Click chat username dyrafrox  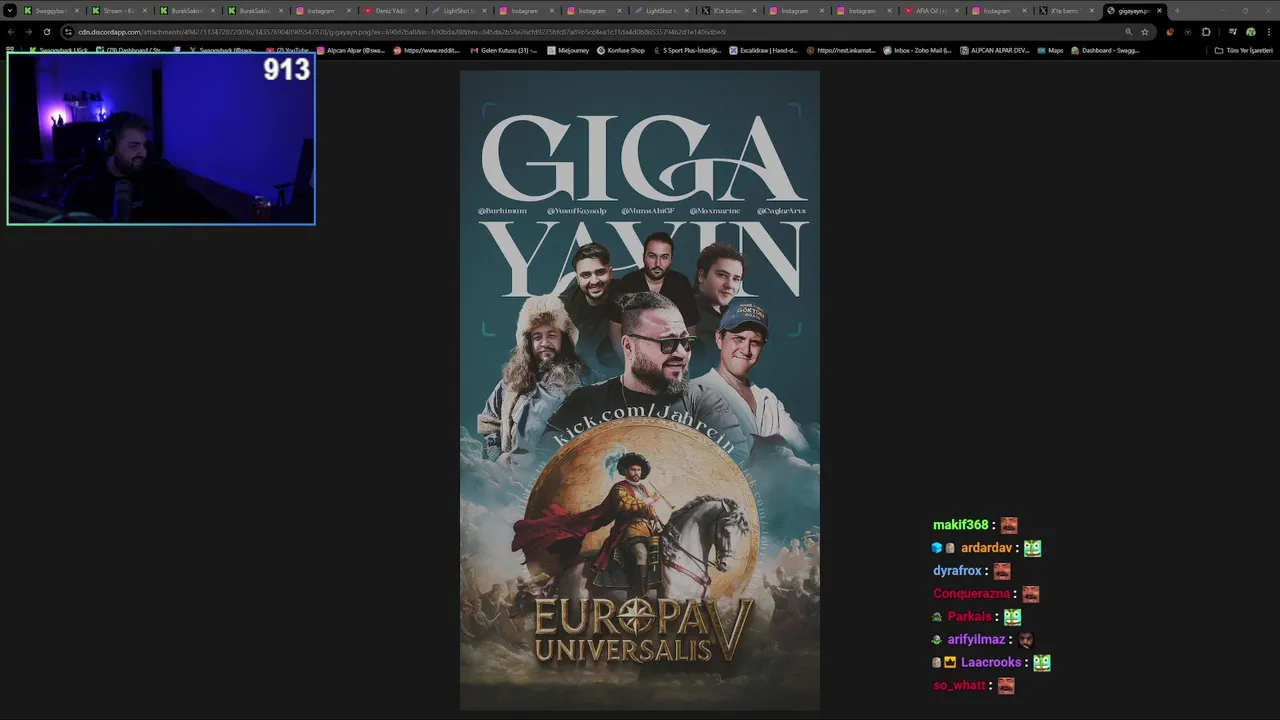pyautogui.click(x=957, y=571)
